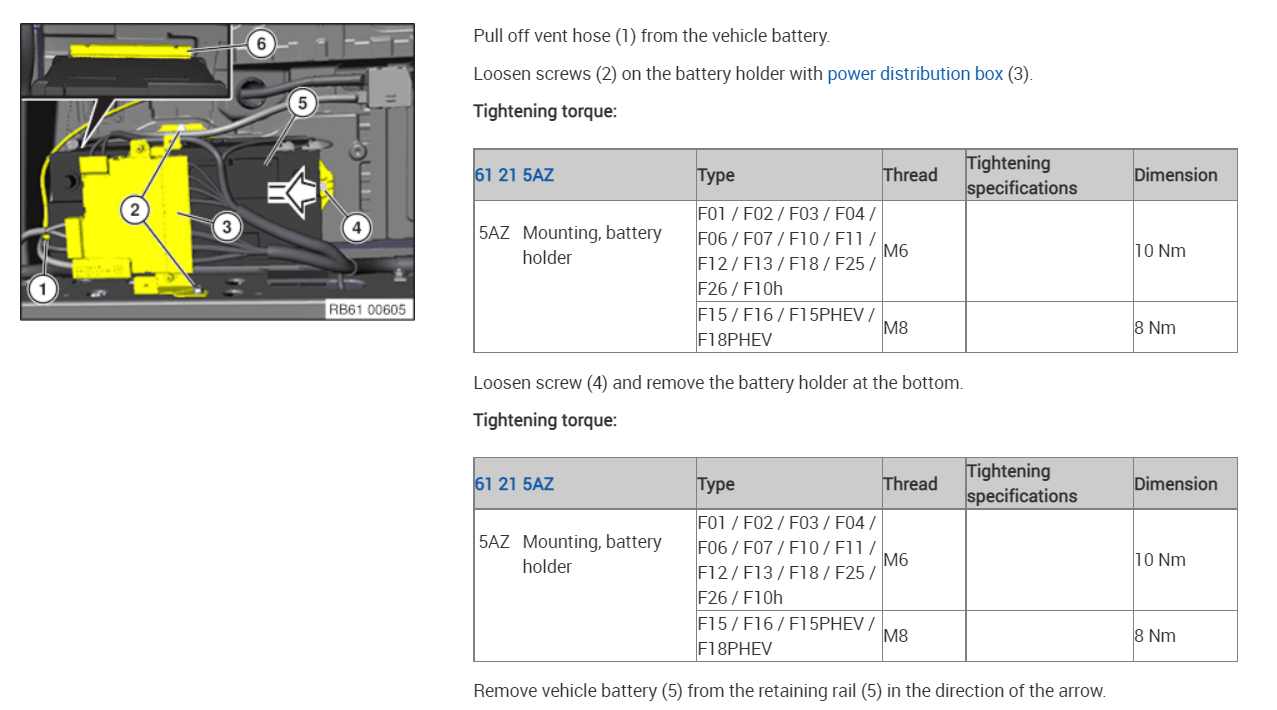
Task: Click callout number 4 beside the arrow
Action: tap(356, 227)
